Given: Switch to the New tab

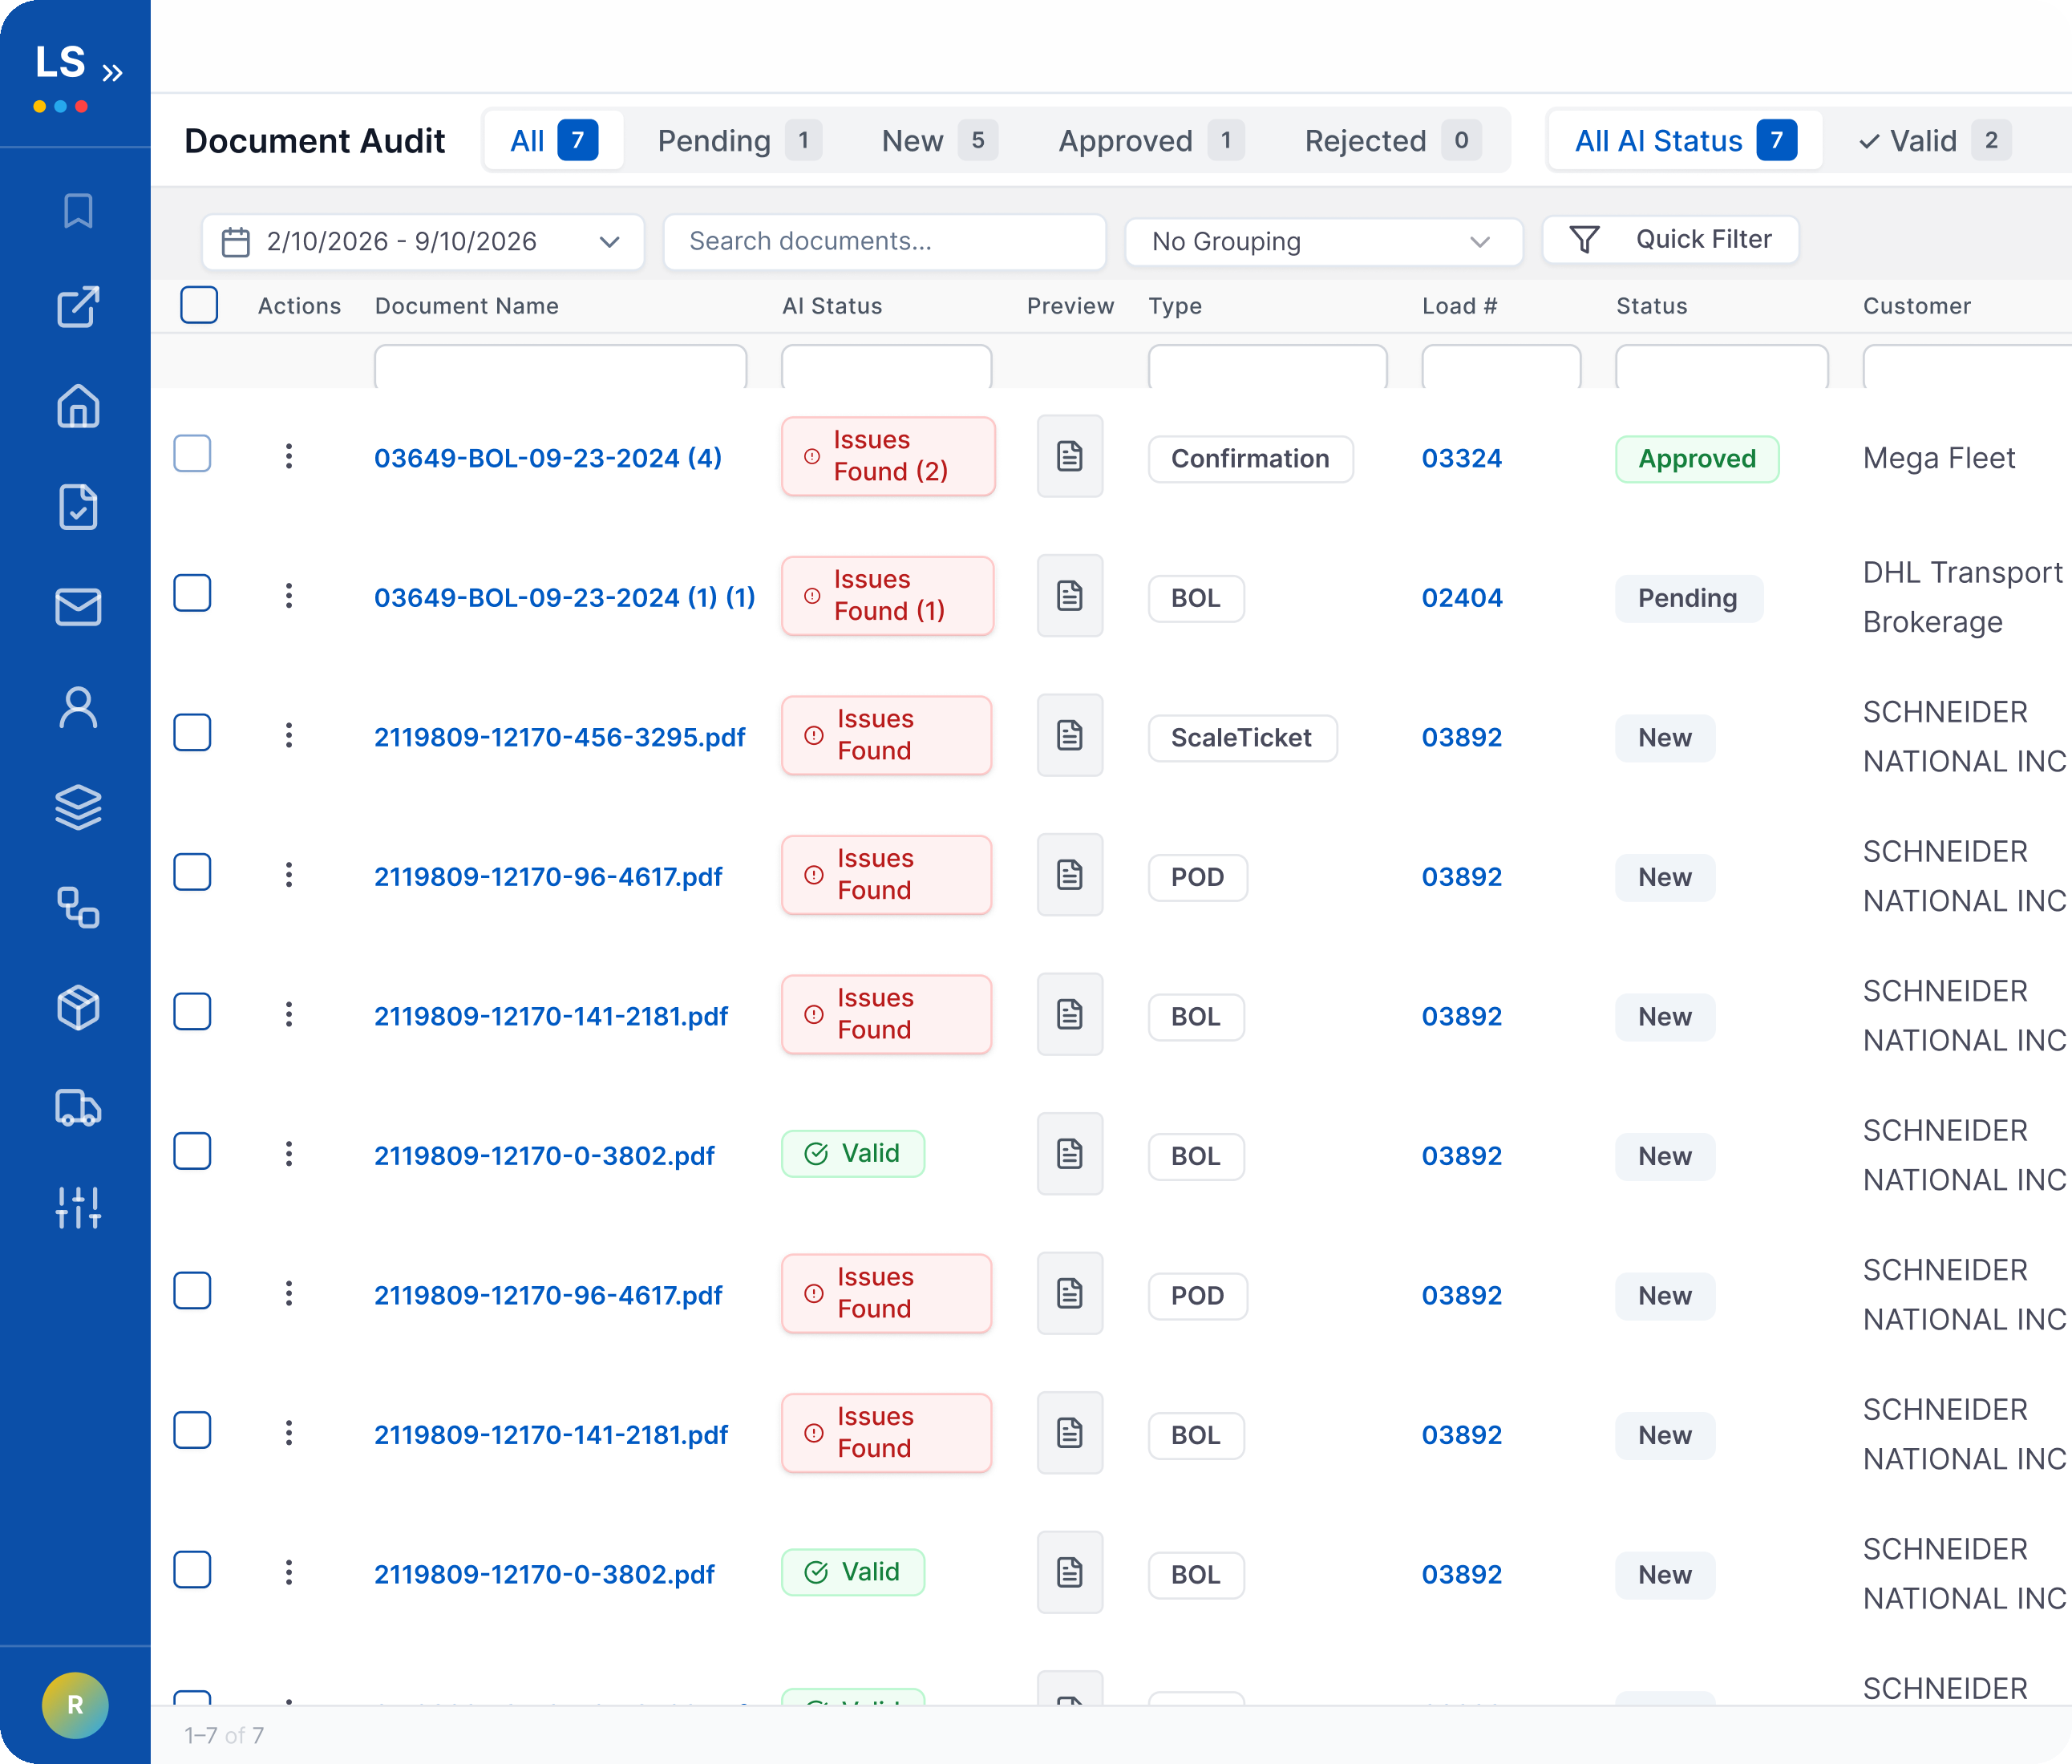Looking at the screenshot, I should 939,141.
